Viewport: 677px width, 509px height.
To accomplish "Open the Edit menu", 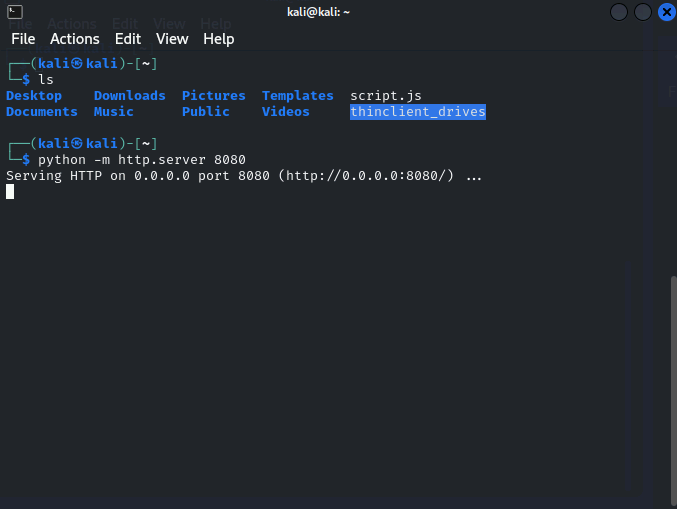I will click(x=128, y=39).
